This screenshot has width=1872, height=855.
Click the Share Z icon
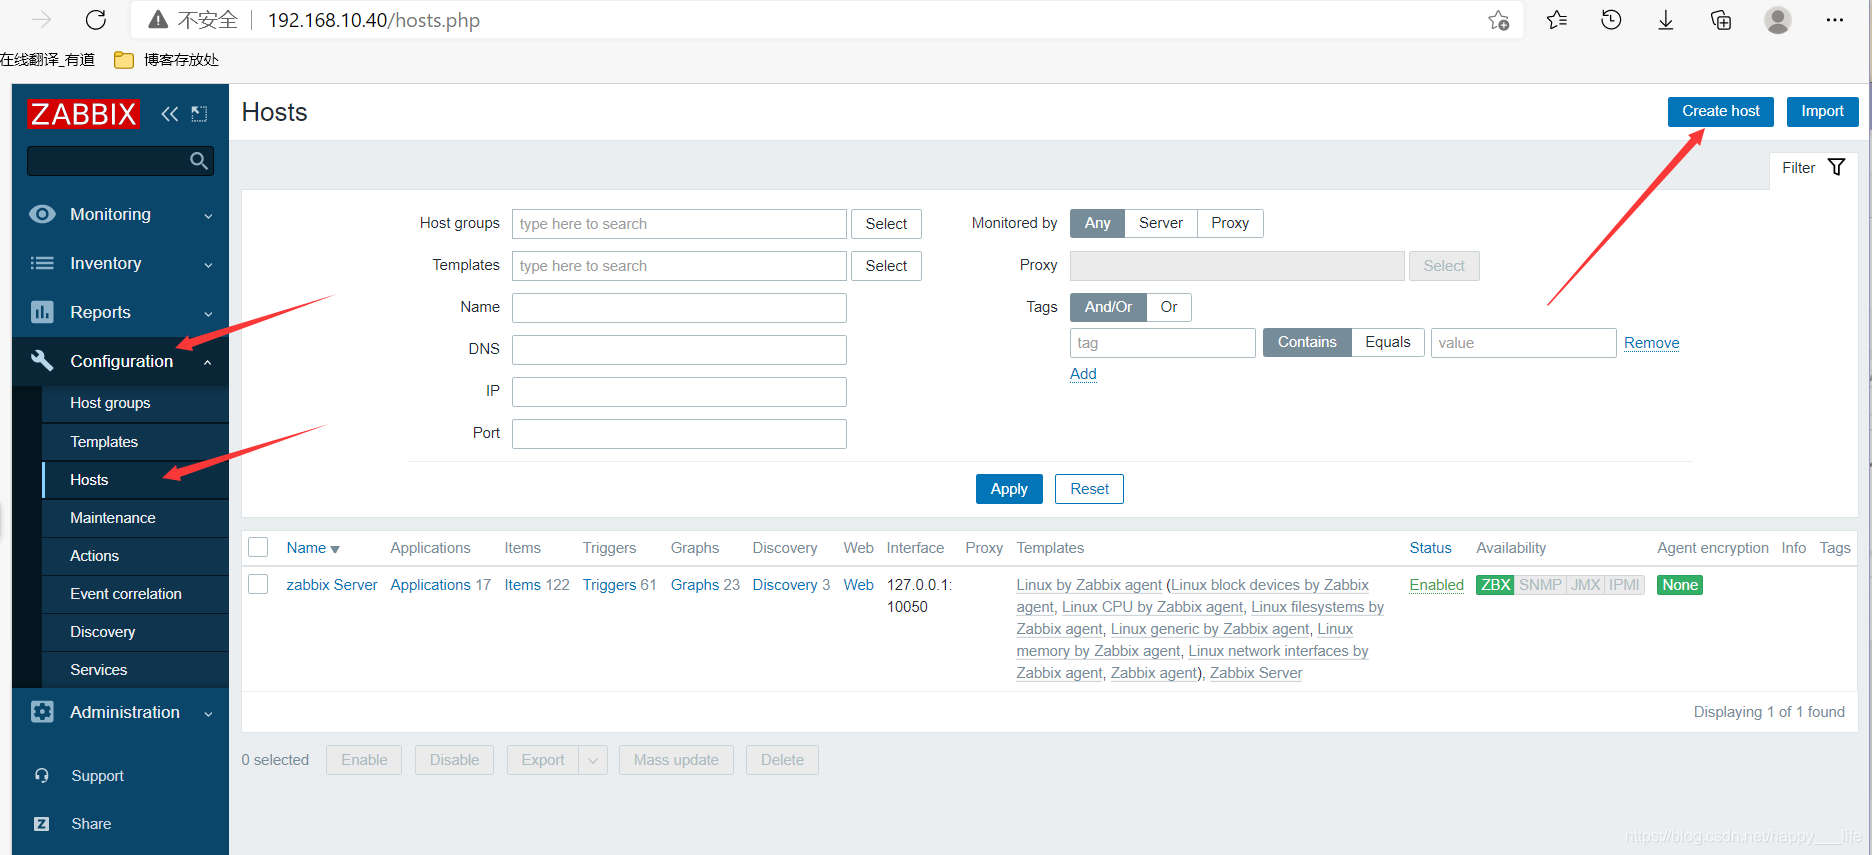(x=42, y=824)
